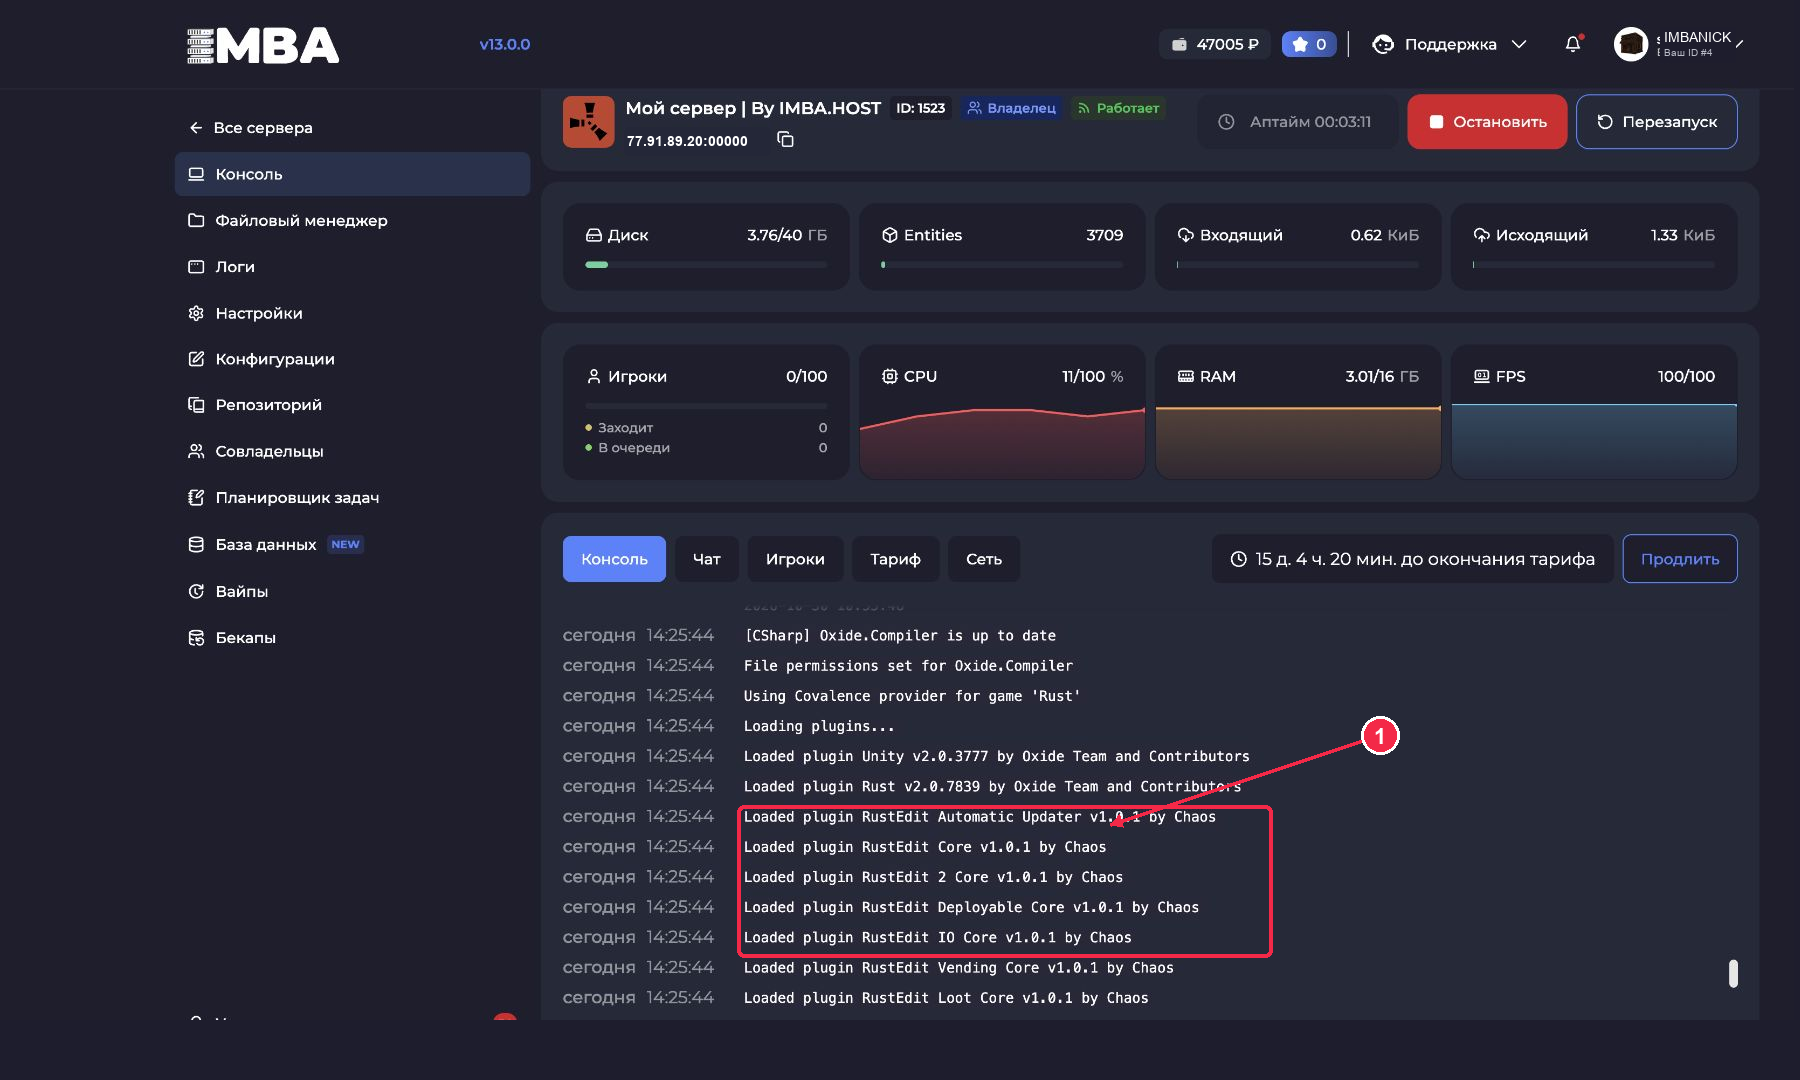Click the Entities progress bar
This screenshot has width=1800, height=1080.
pos(1002,265)
